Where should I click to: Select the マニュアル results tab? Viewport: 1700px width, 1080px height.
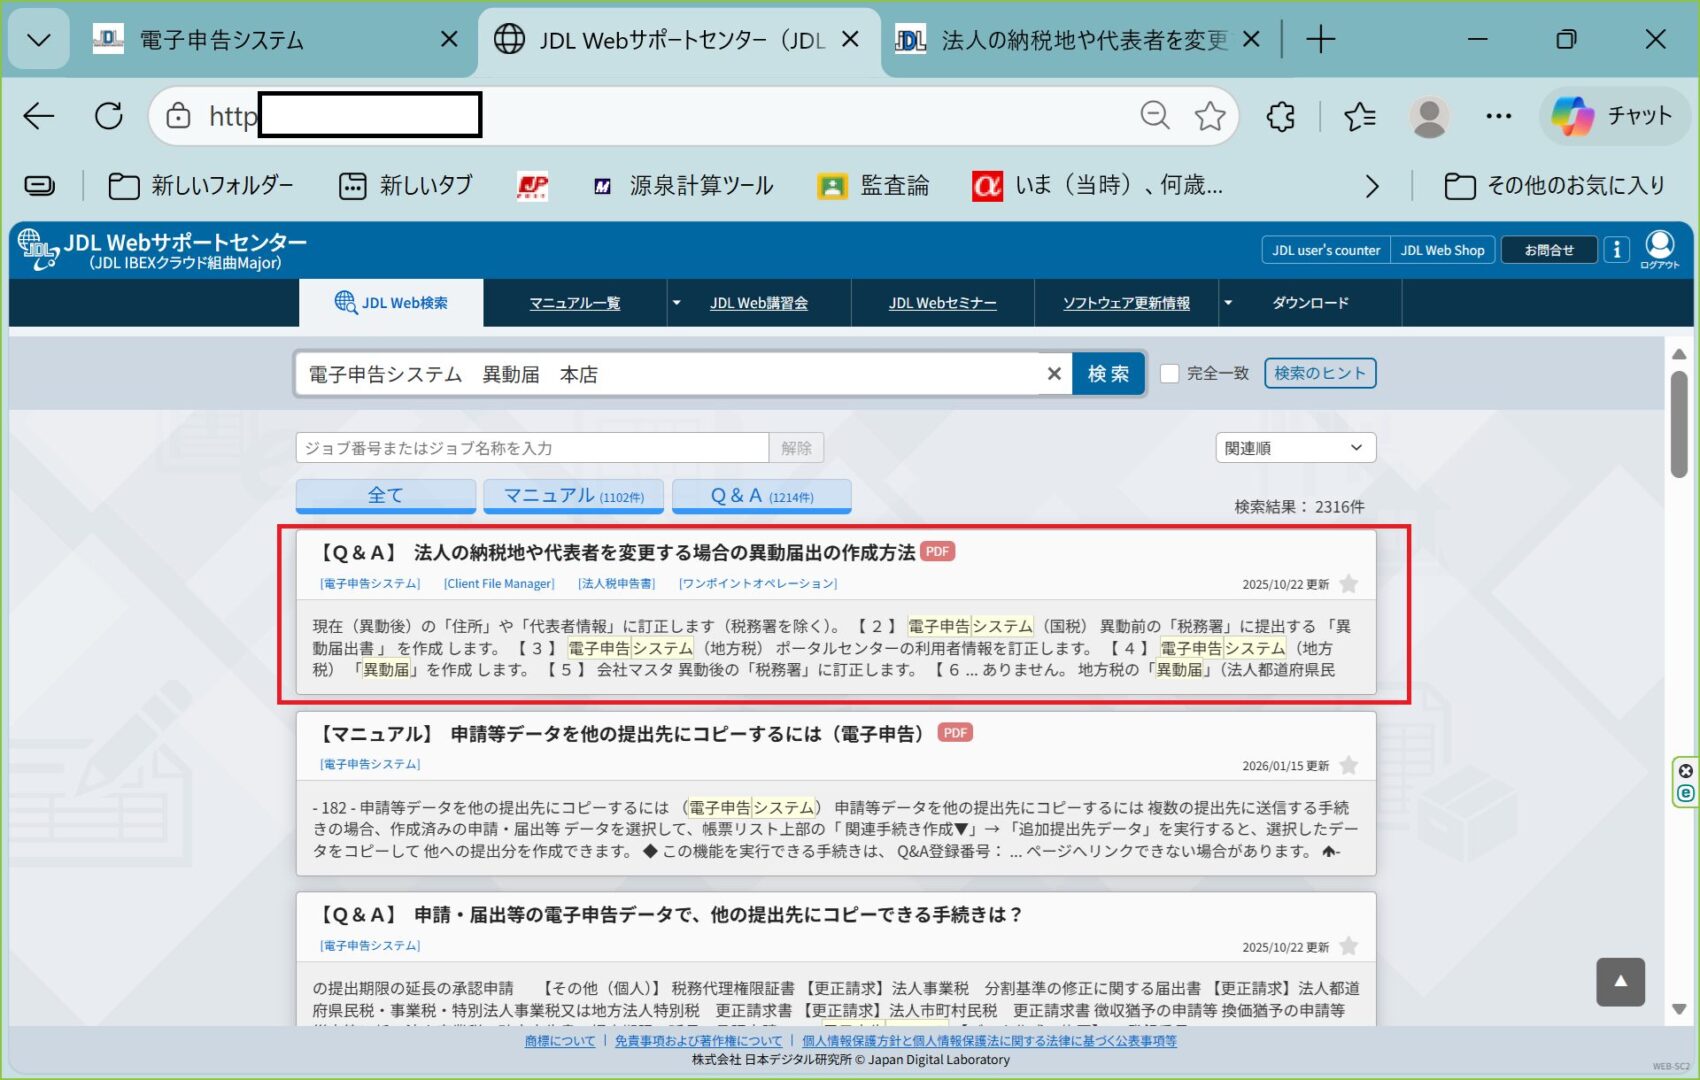pos(573,496)
